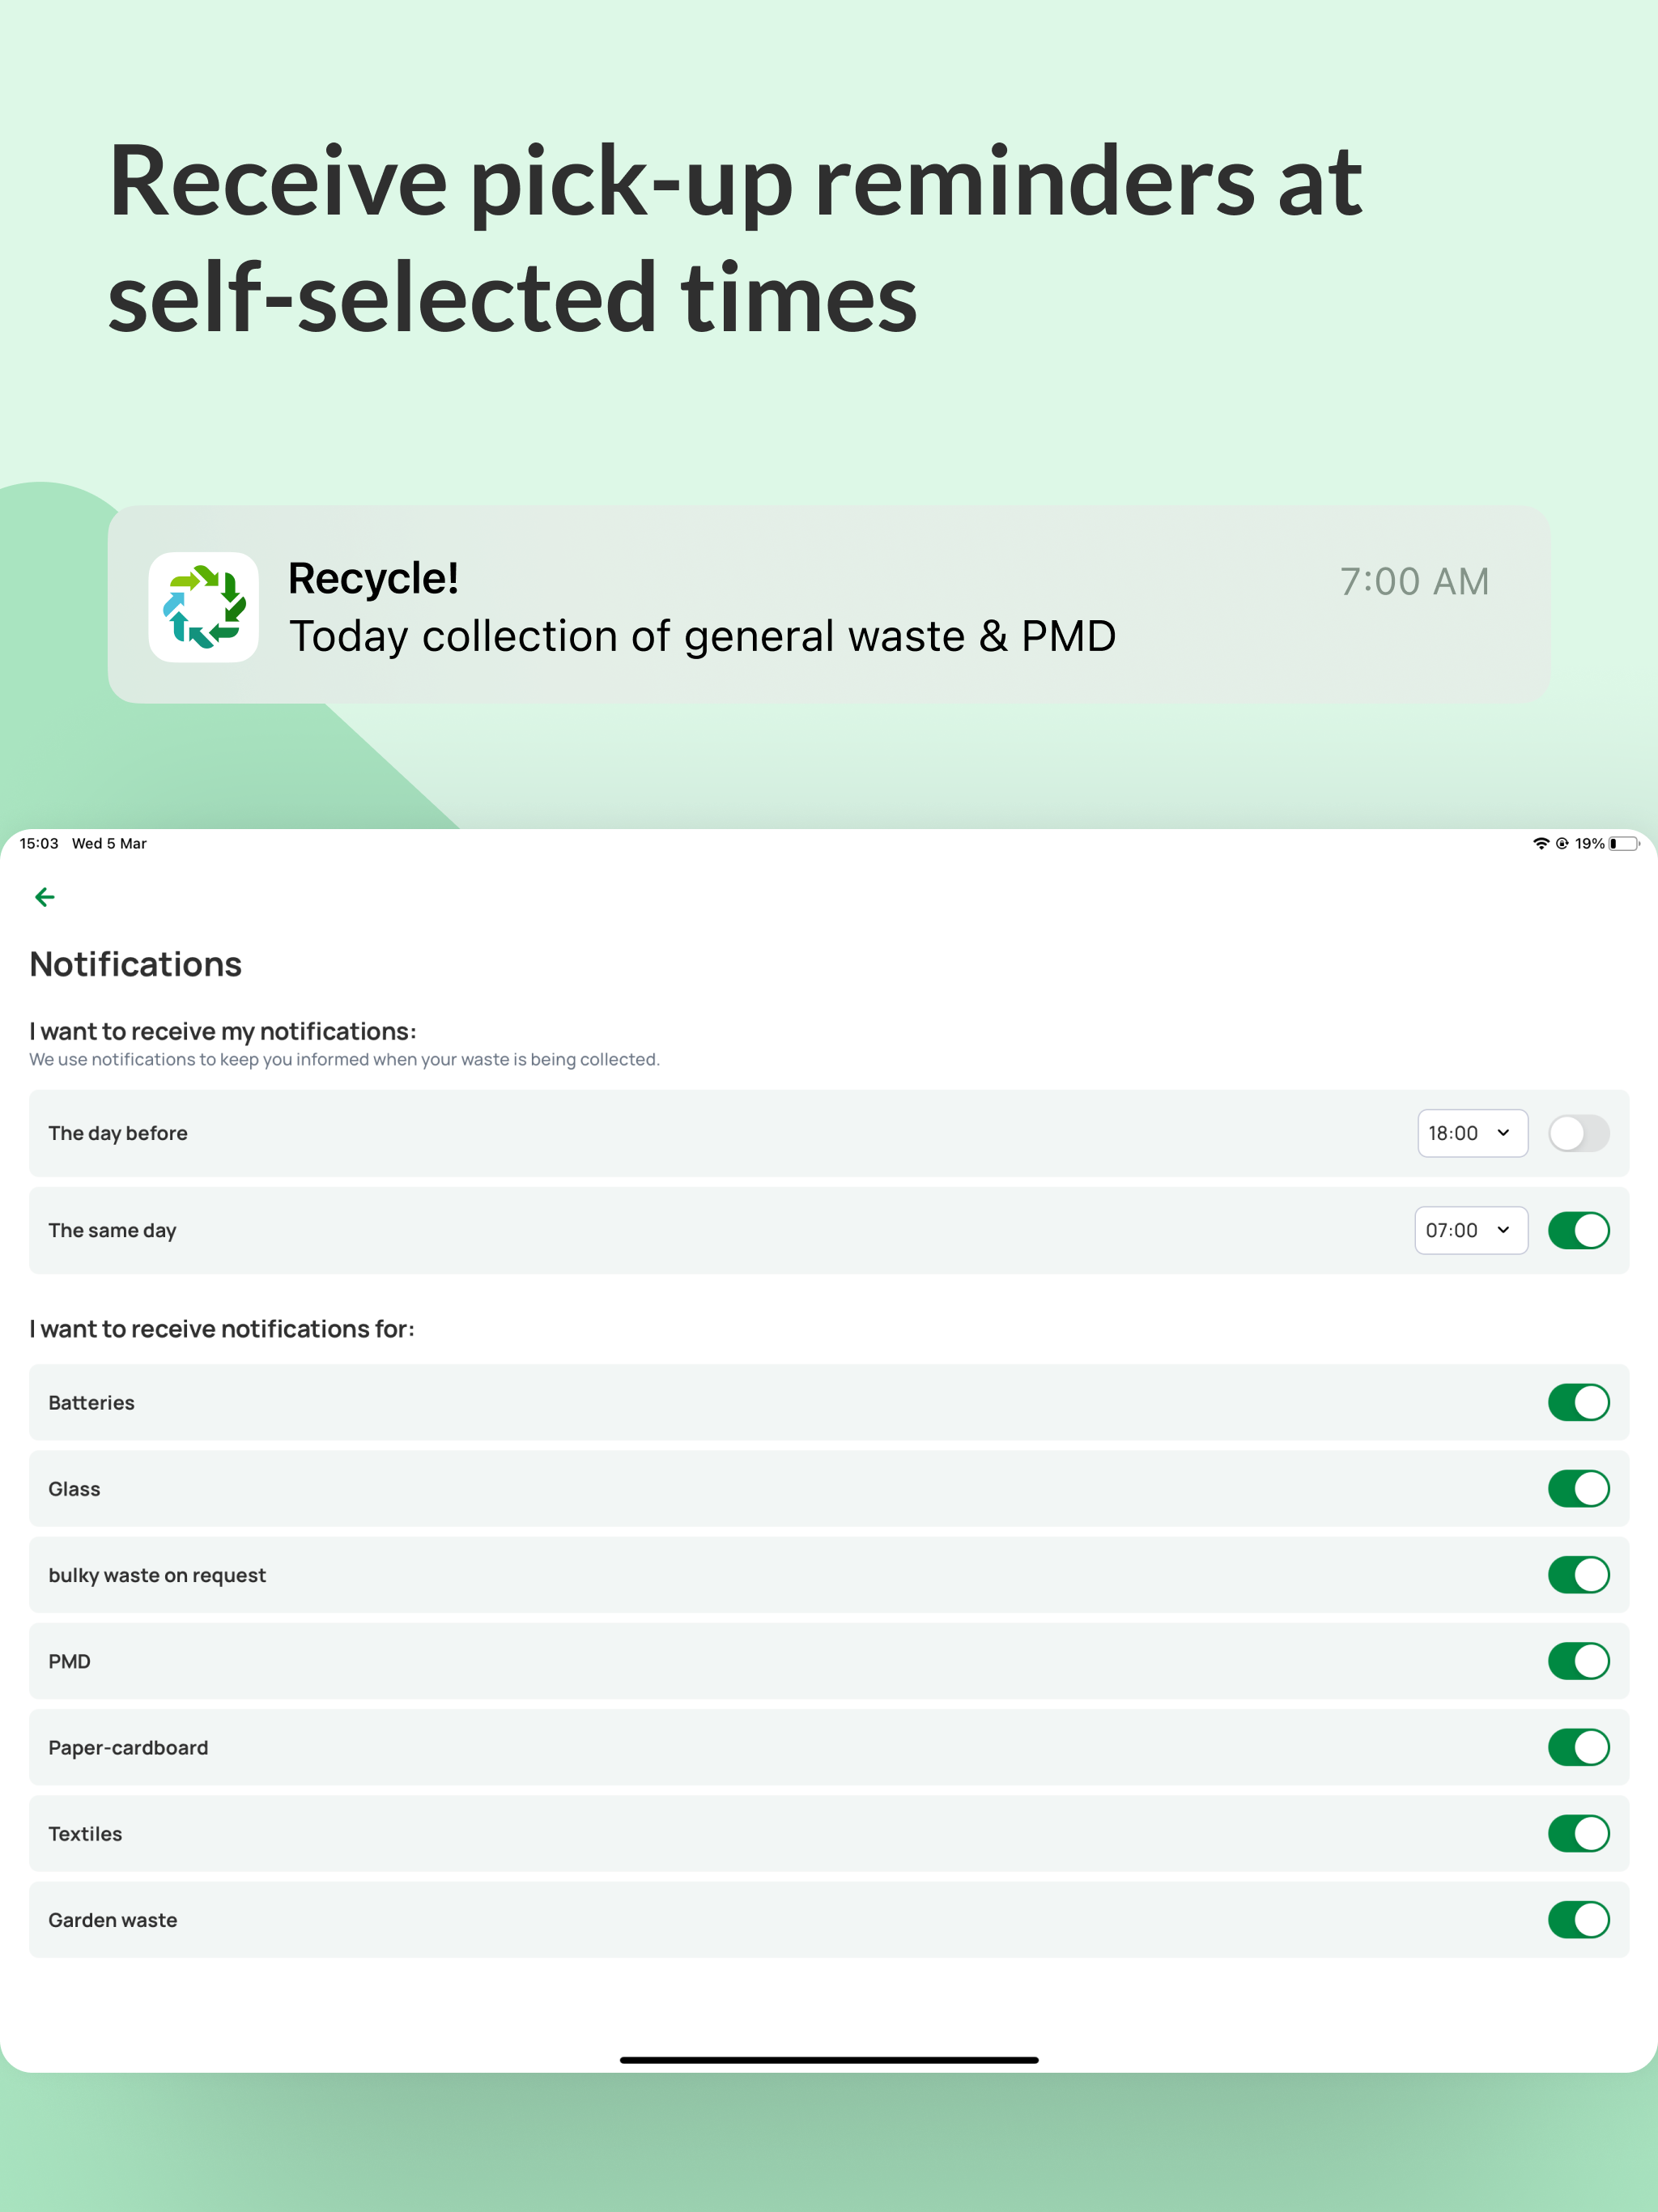The image size is (1658, 2212).
Task: Click the green back arrow
Action: click(45, 897)
